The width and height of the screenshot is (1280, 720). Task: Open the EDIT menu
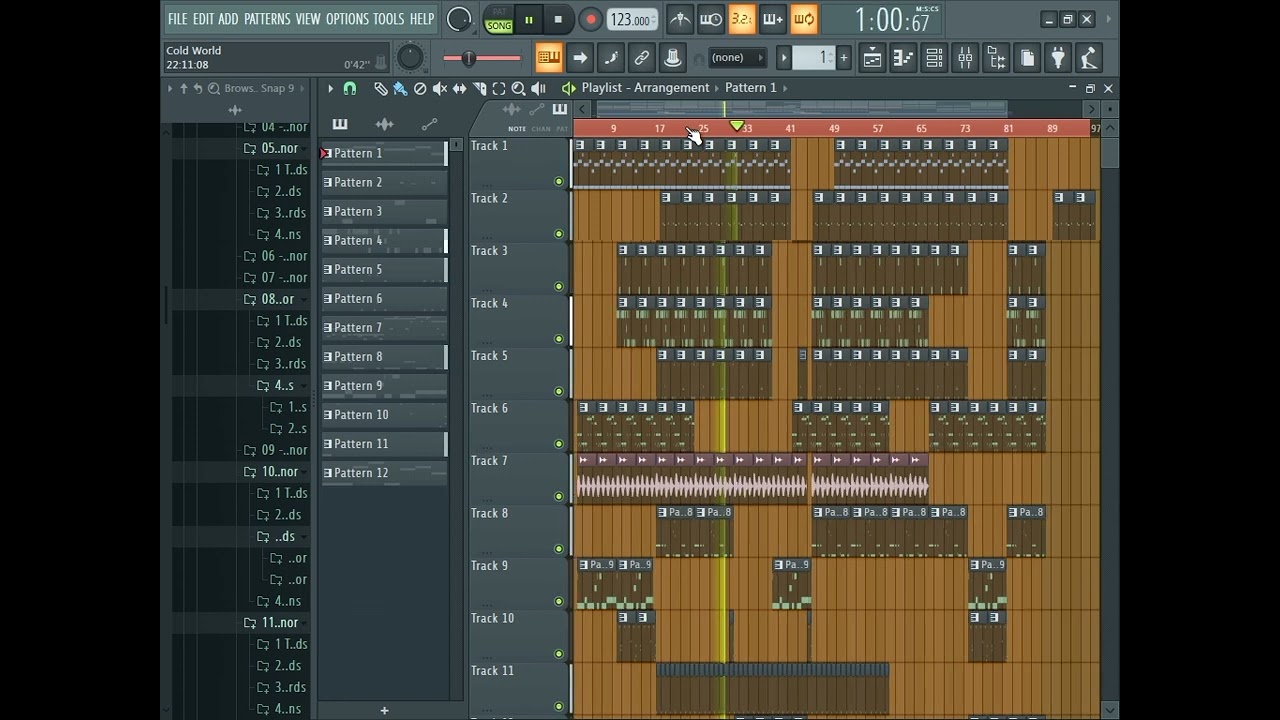tap(203, 19)
